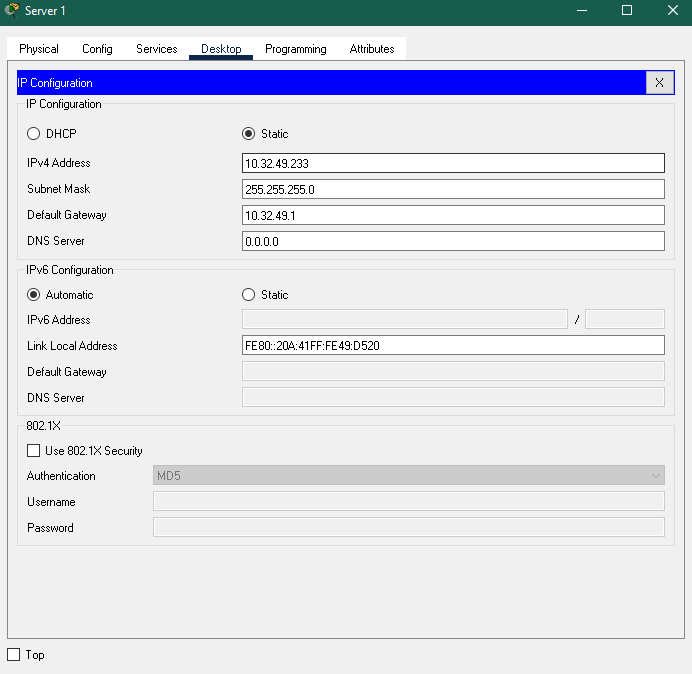
Task: Click the 'Link Local Address' label
Action: [72, 346]
